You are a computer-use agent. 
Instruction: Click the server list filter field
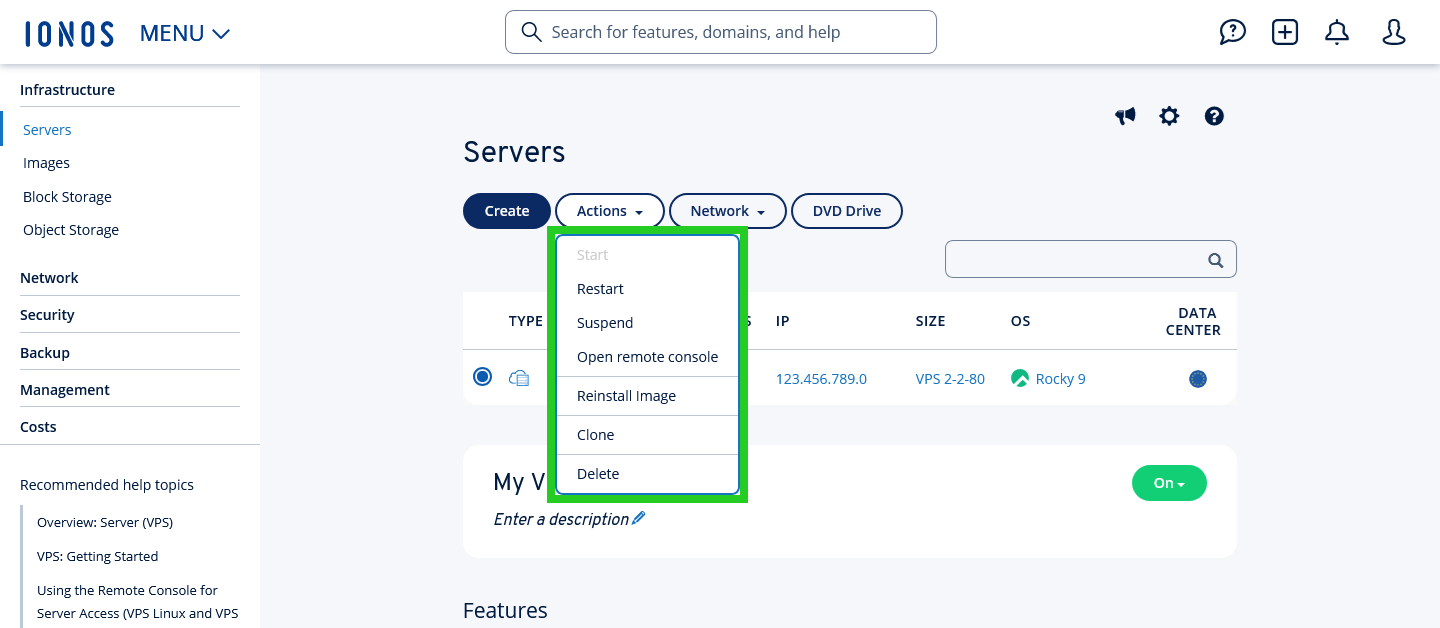(x=1091, y=259)
